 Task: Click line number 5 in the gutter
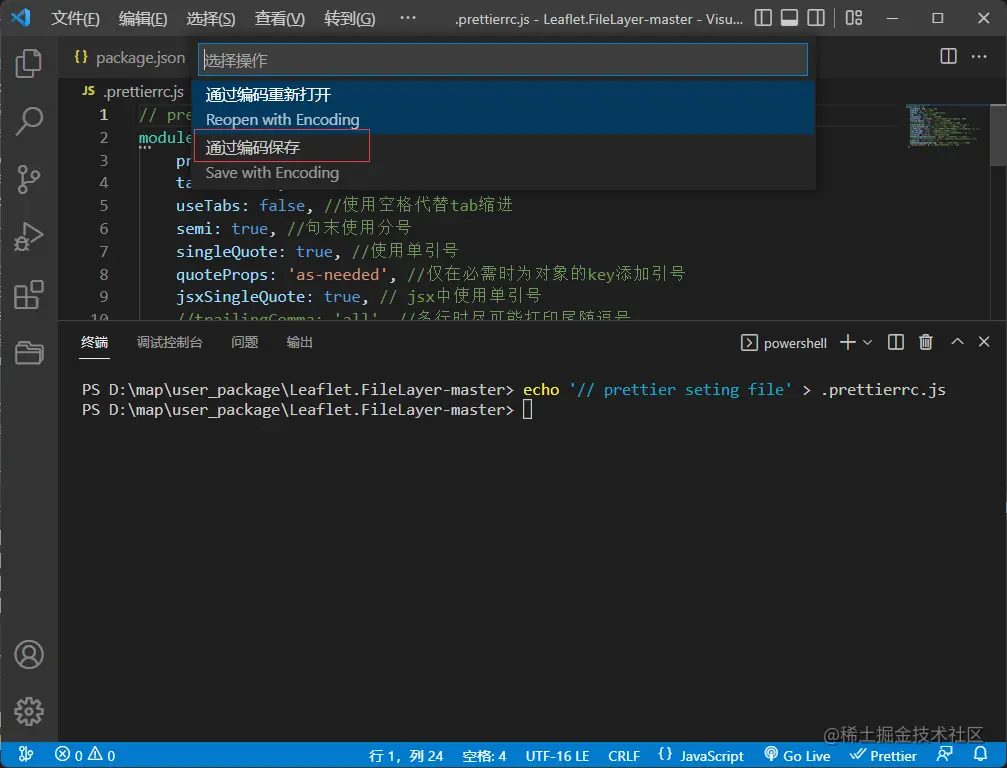[103, 205]
